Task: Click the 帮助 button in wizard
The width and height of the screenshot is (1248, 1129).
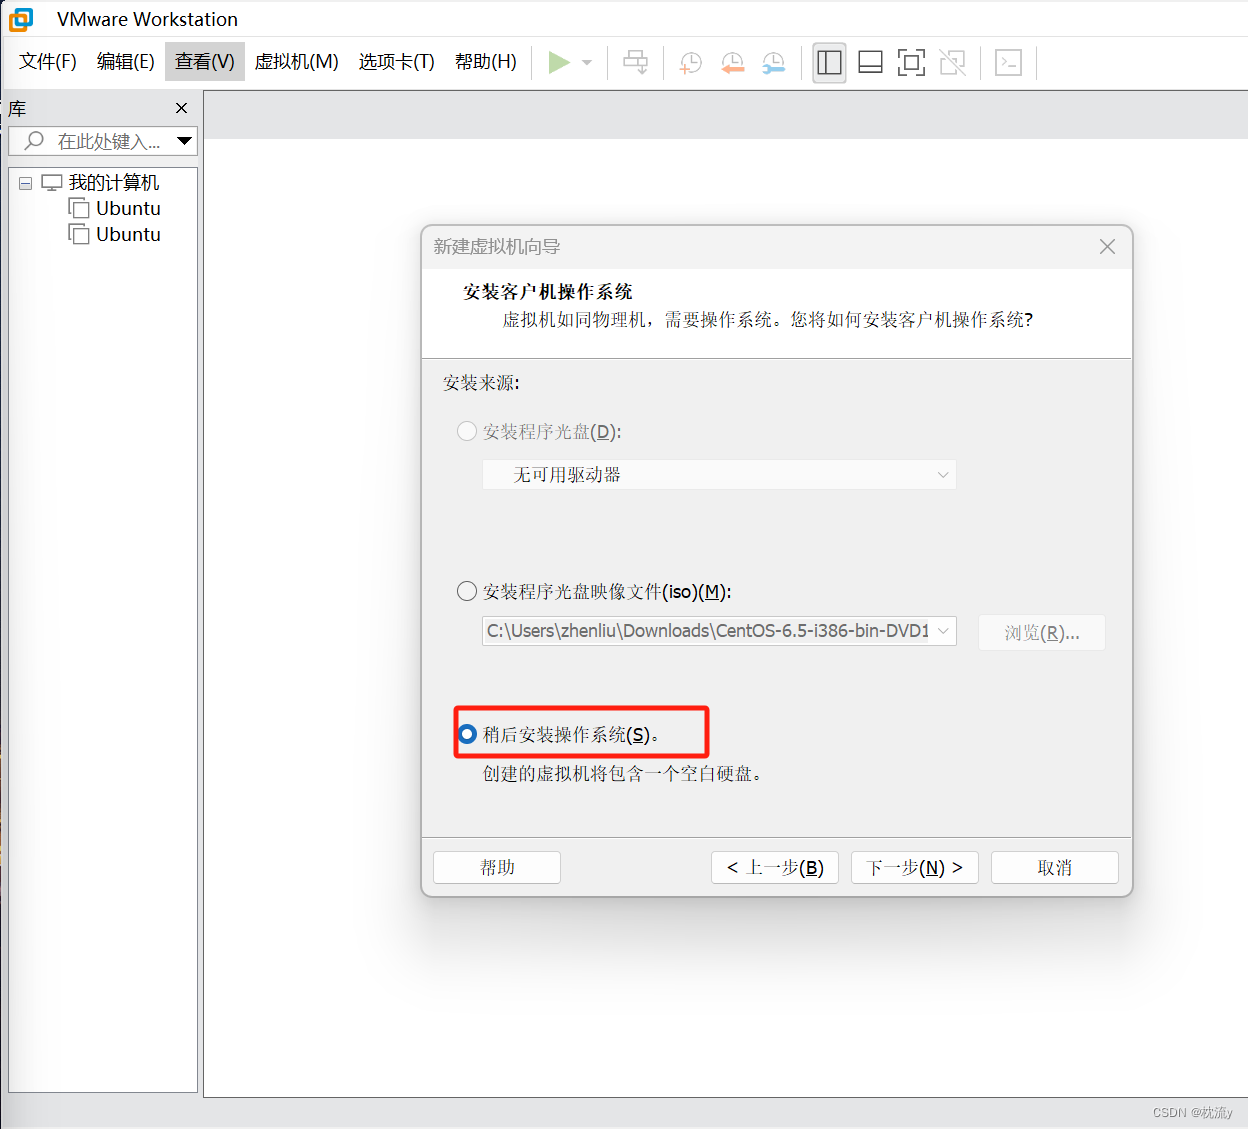Action: click(x=497, y=867)
